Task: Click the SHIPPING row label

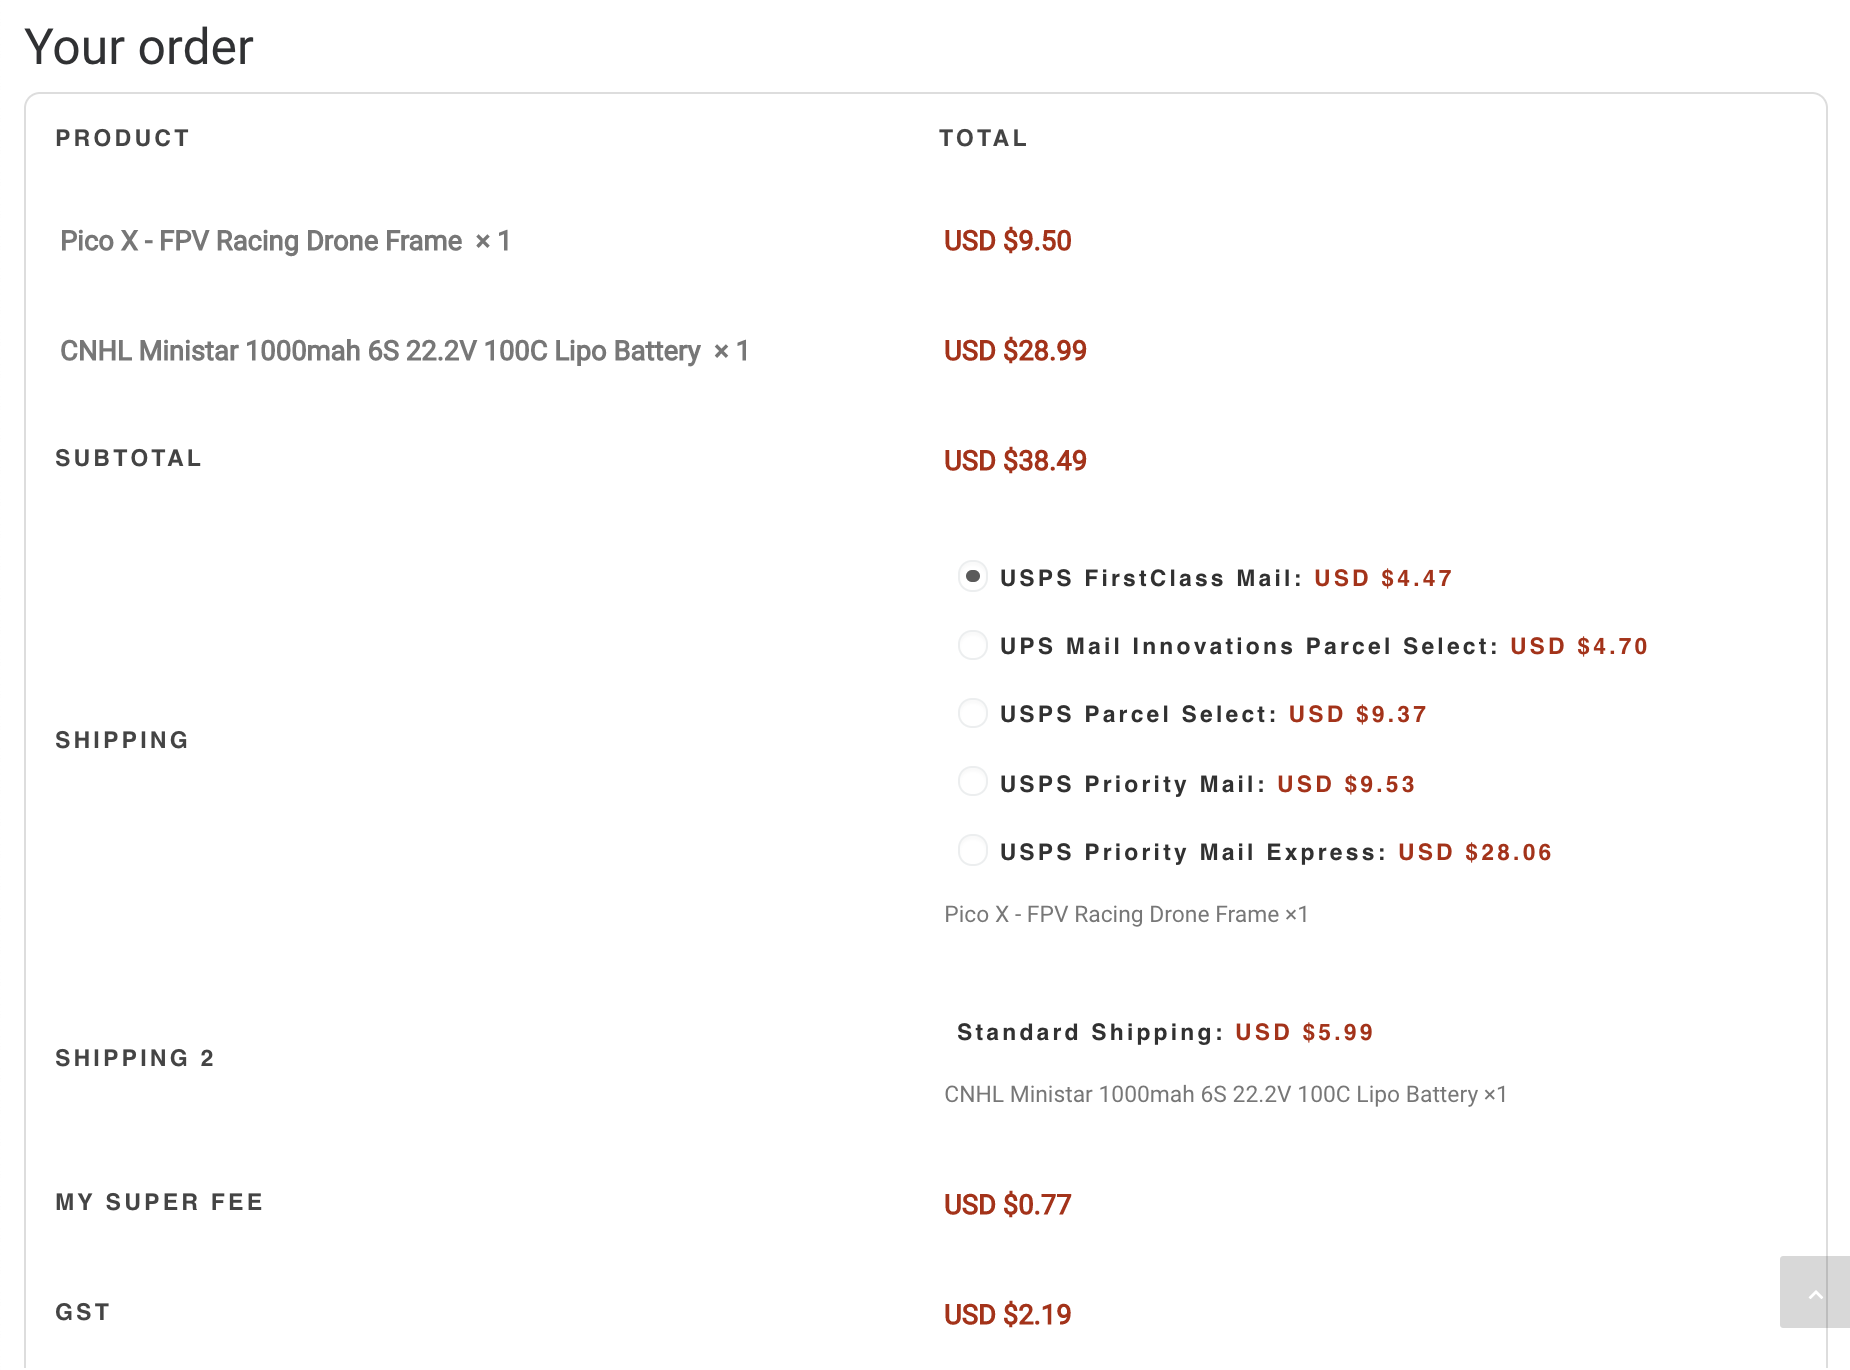Action: coord(121,740)
